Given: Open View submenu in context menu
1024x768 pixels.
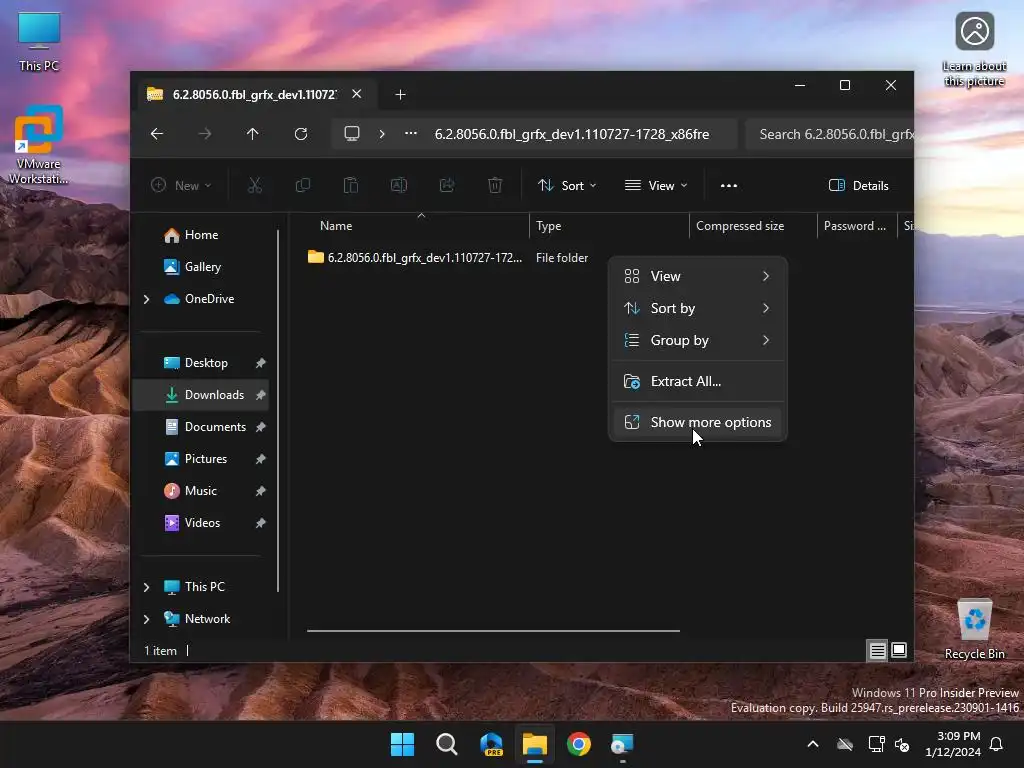Looking at the screenshot, I should [x=697, y=276].
